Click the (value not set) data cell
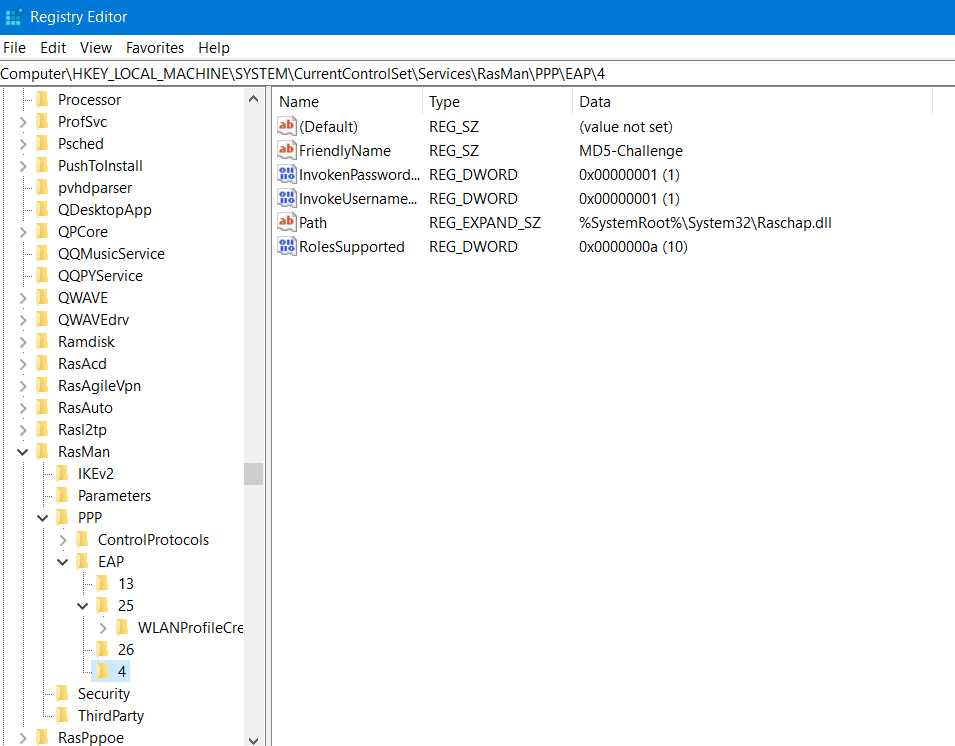This screenshot has width=955, height=746. pos(626,127)
